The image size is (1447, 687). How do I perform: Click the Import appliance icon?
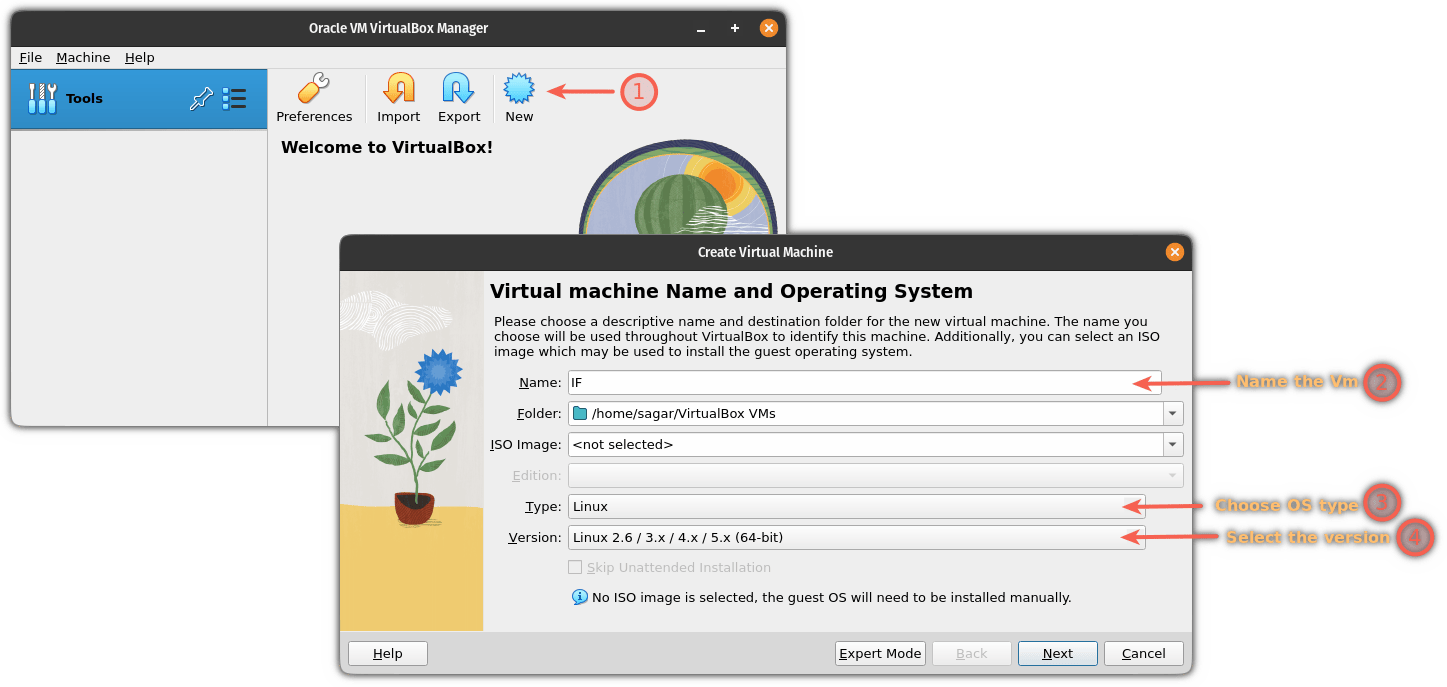point(398,90)
